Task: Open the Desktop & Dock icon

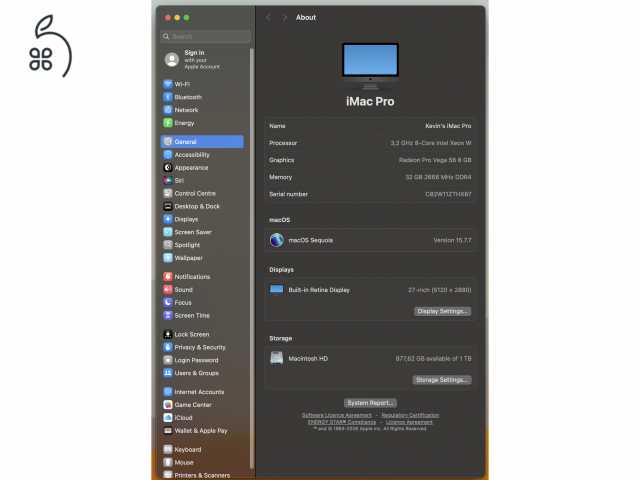Action: (x=168, y=206)
